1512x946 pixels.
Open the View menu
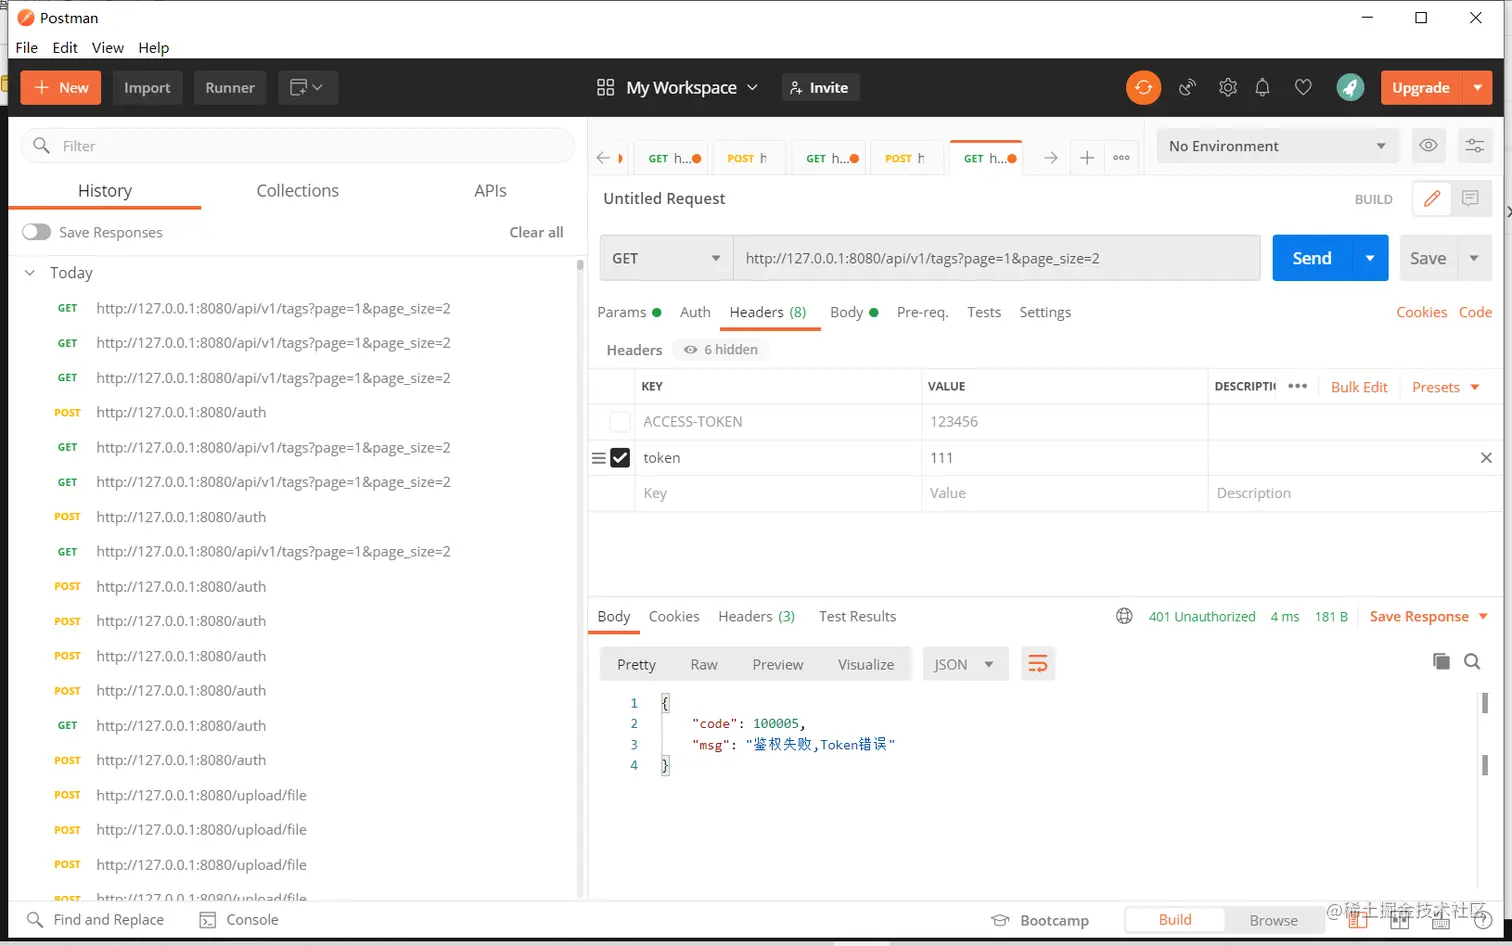click(108, 47)
